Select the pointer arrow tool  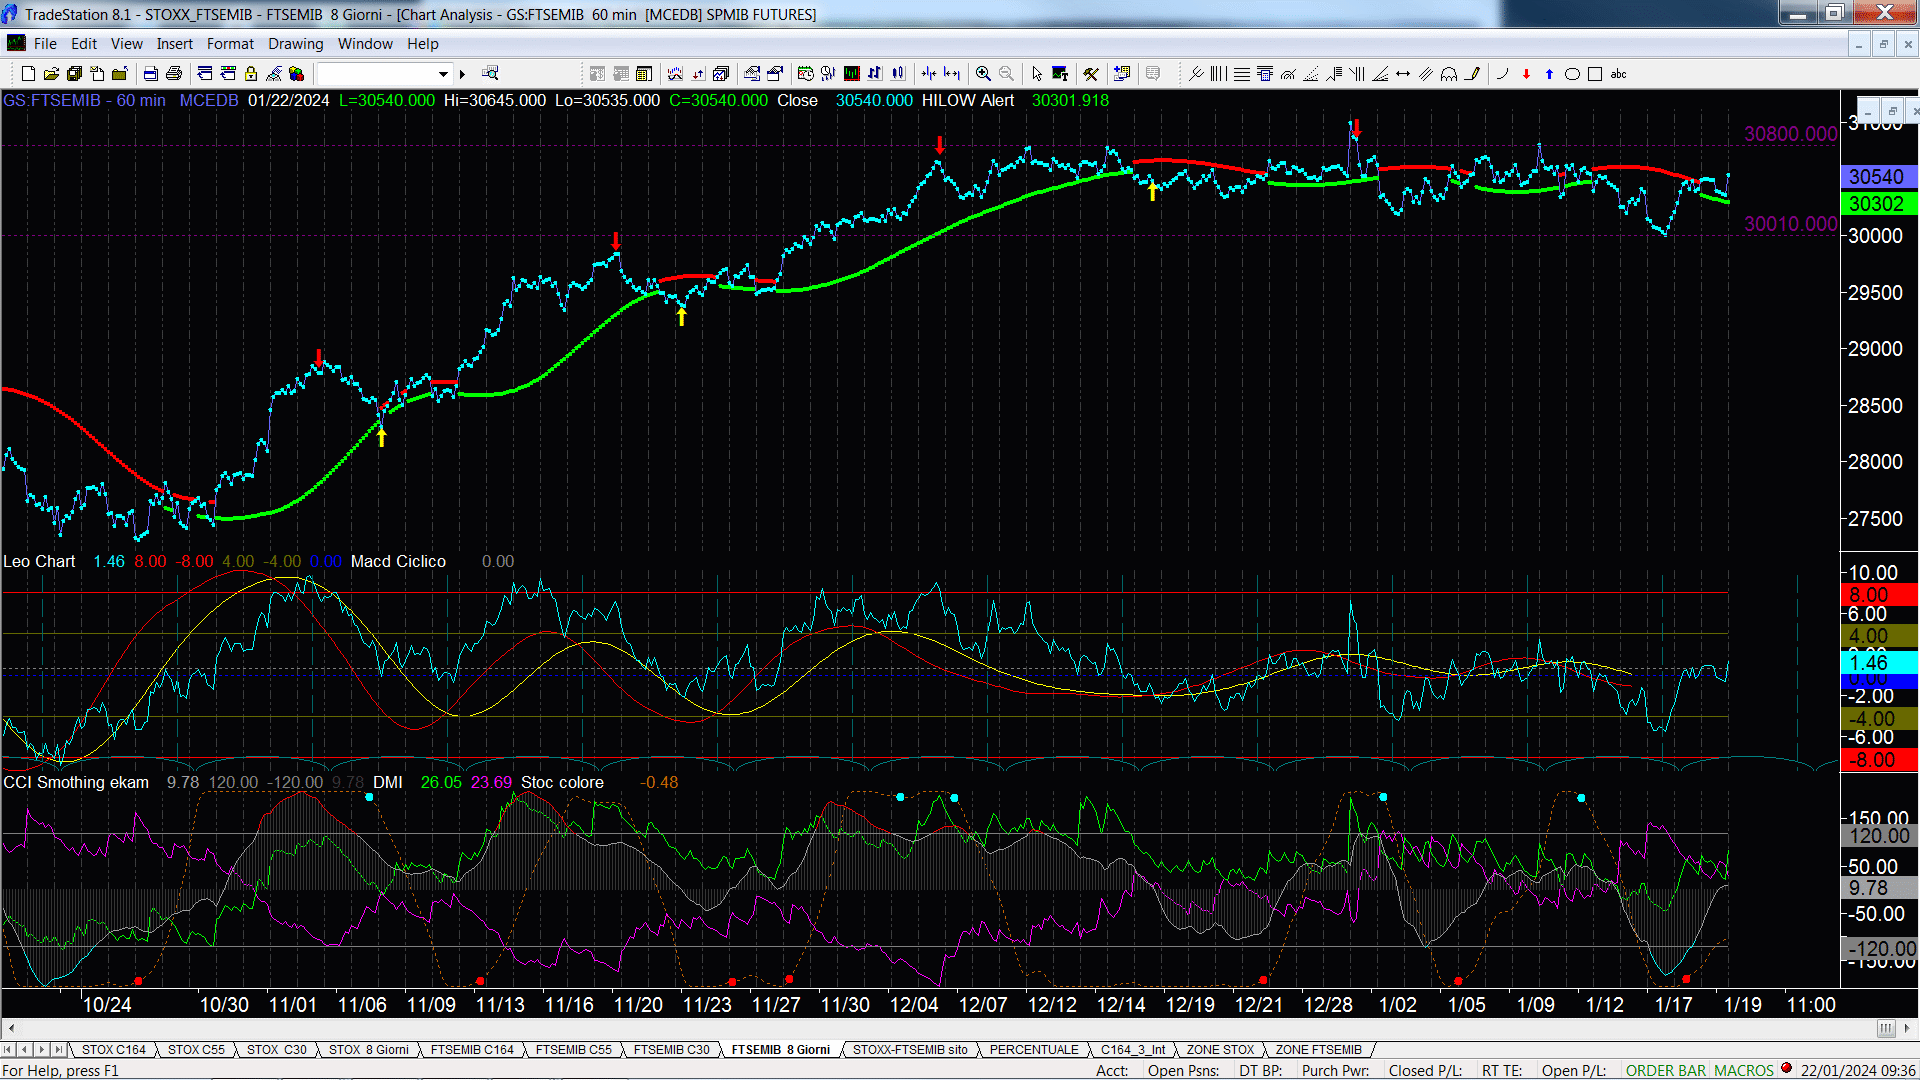click(1037, 74)
